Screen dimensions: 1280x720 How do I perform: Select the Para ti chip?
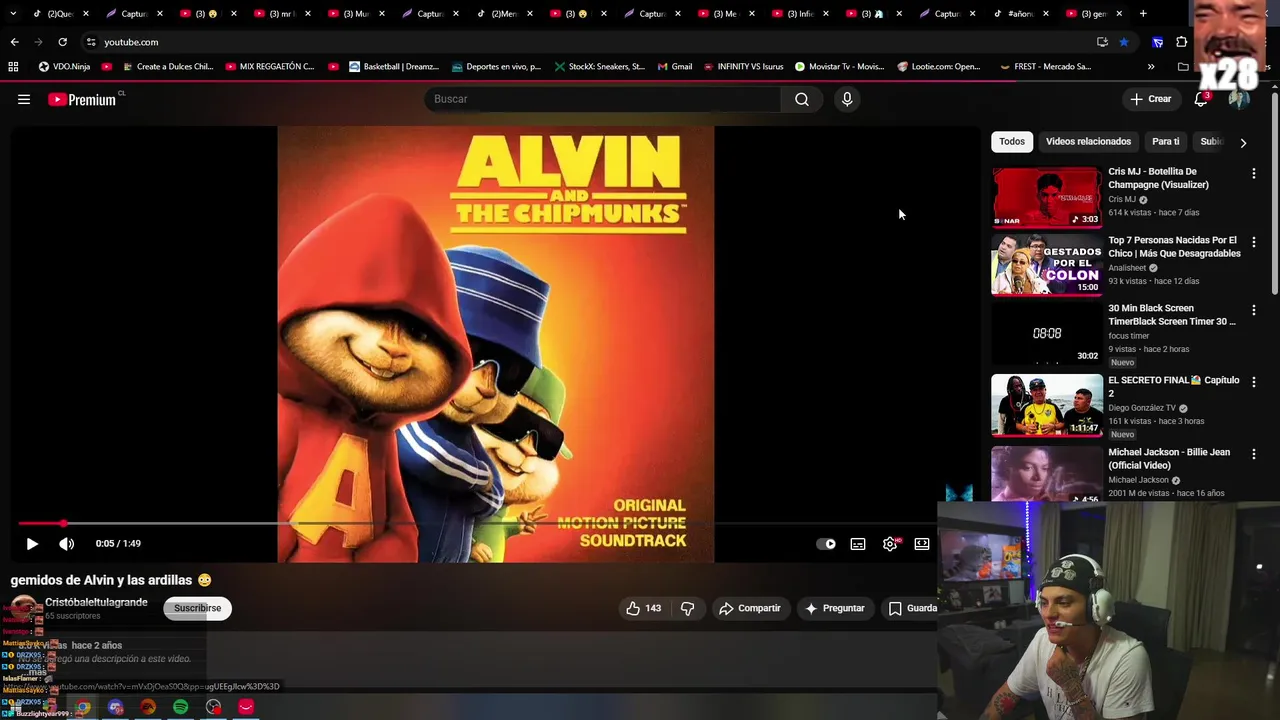pos(1166,141)
